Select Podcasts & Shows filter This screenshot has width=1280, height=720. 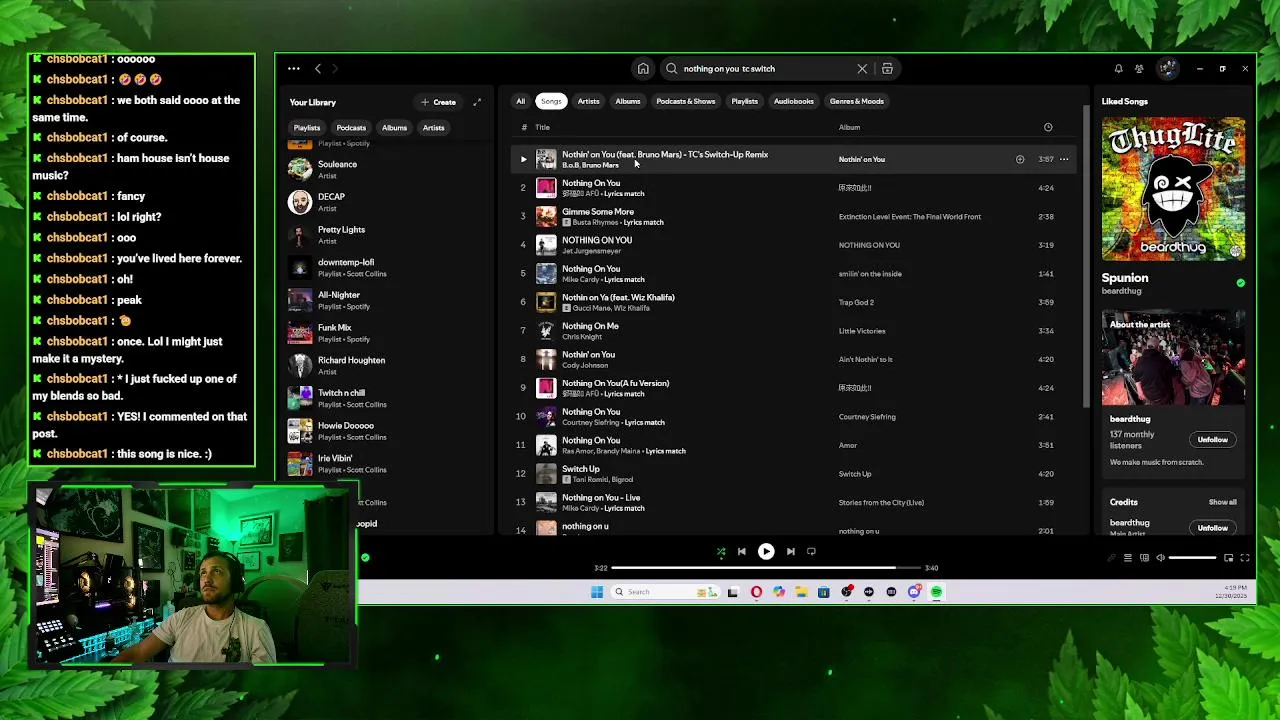click(686, 101)
